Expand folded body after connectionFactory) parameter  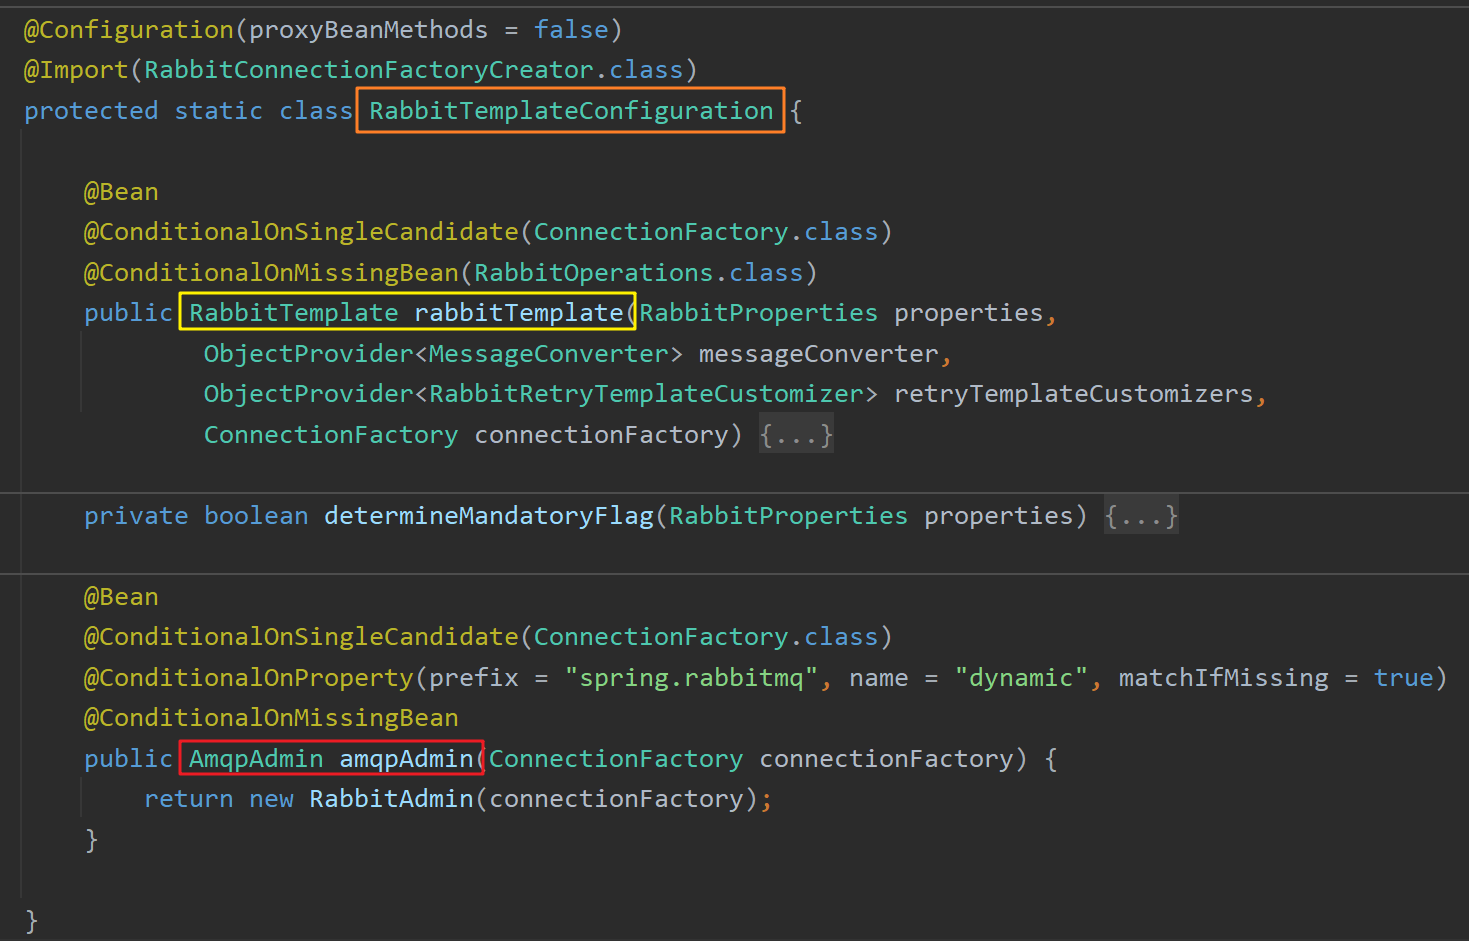tap(796, 435)
